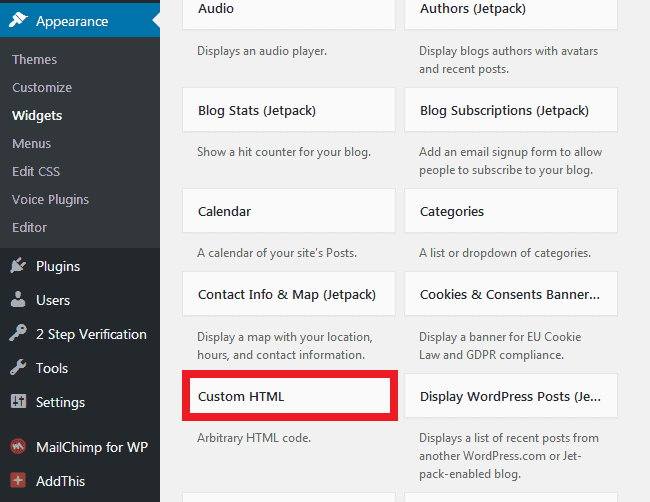Click the MailChimp for WP icon

coord(18,446)
